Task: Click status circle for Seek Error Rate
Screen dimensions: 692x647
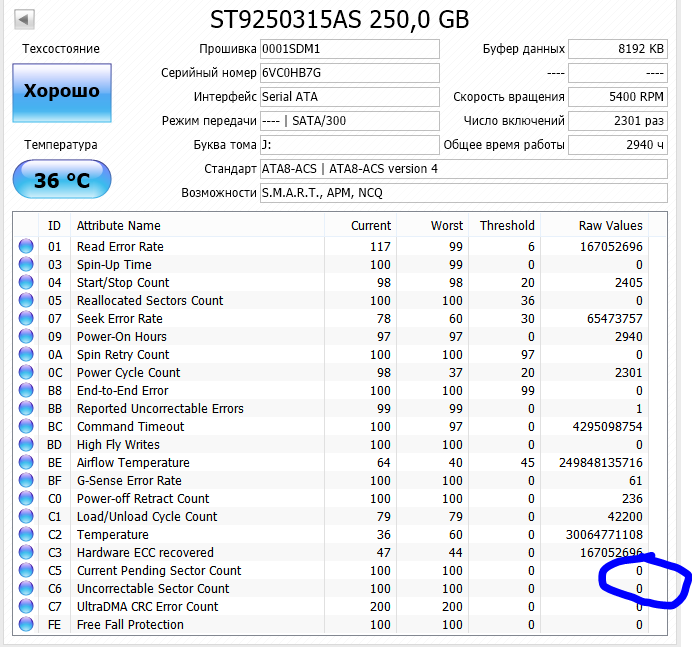Action: (x=26, y=318)
